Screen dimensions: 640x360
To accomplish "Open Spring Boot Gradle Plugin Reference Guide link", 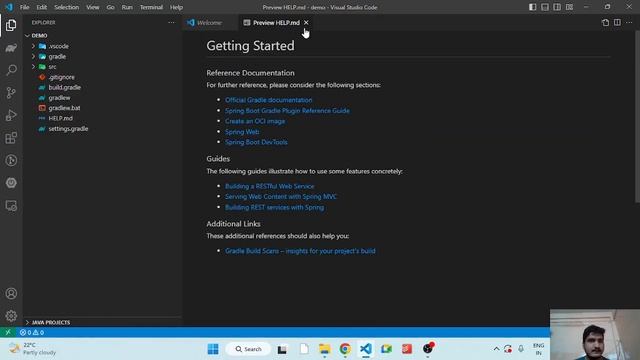I will click(x=287, y=111).
